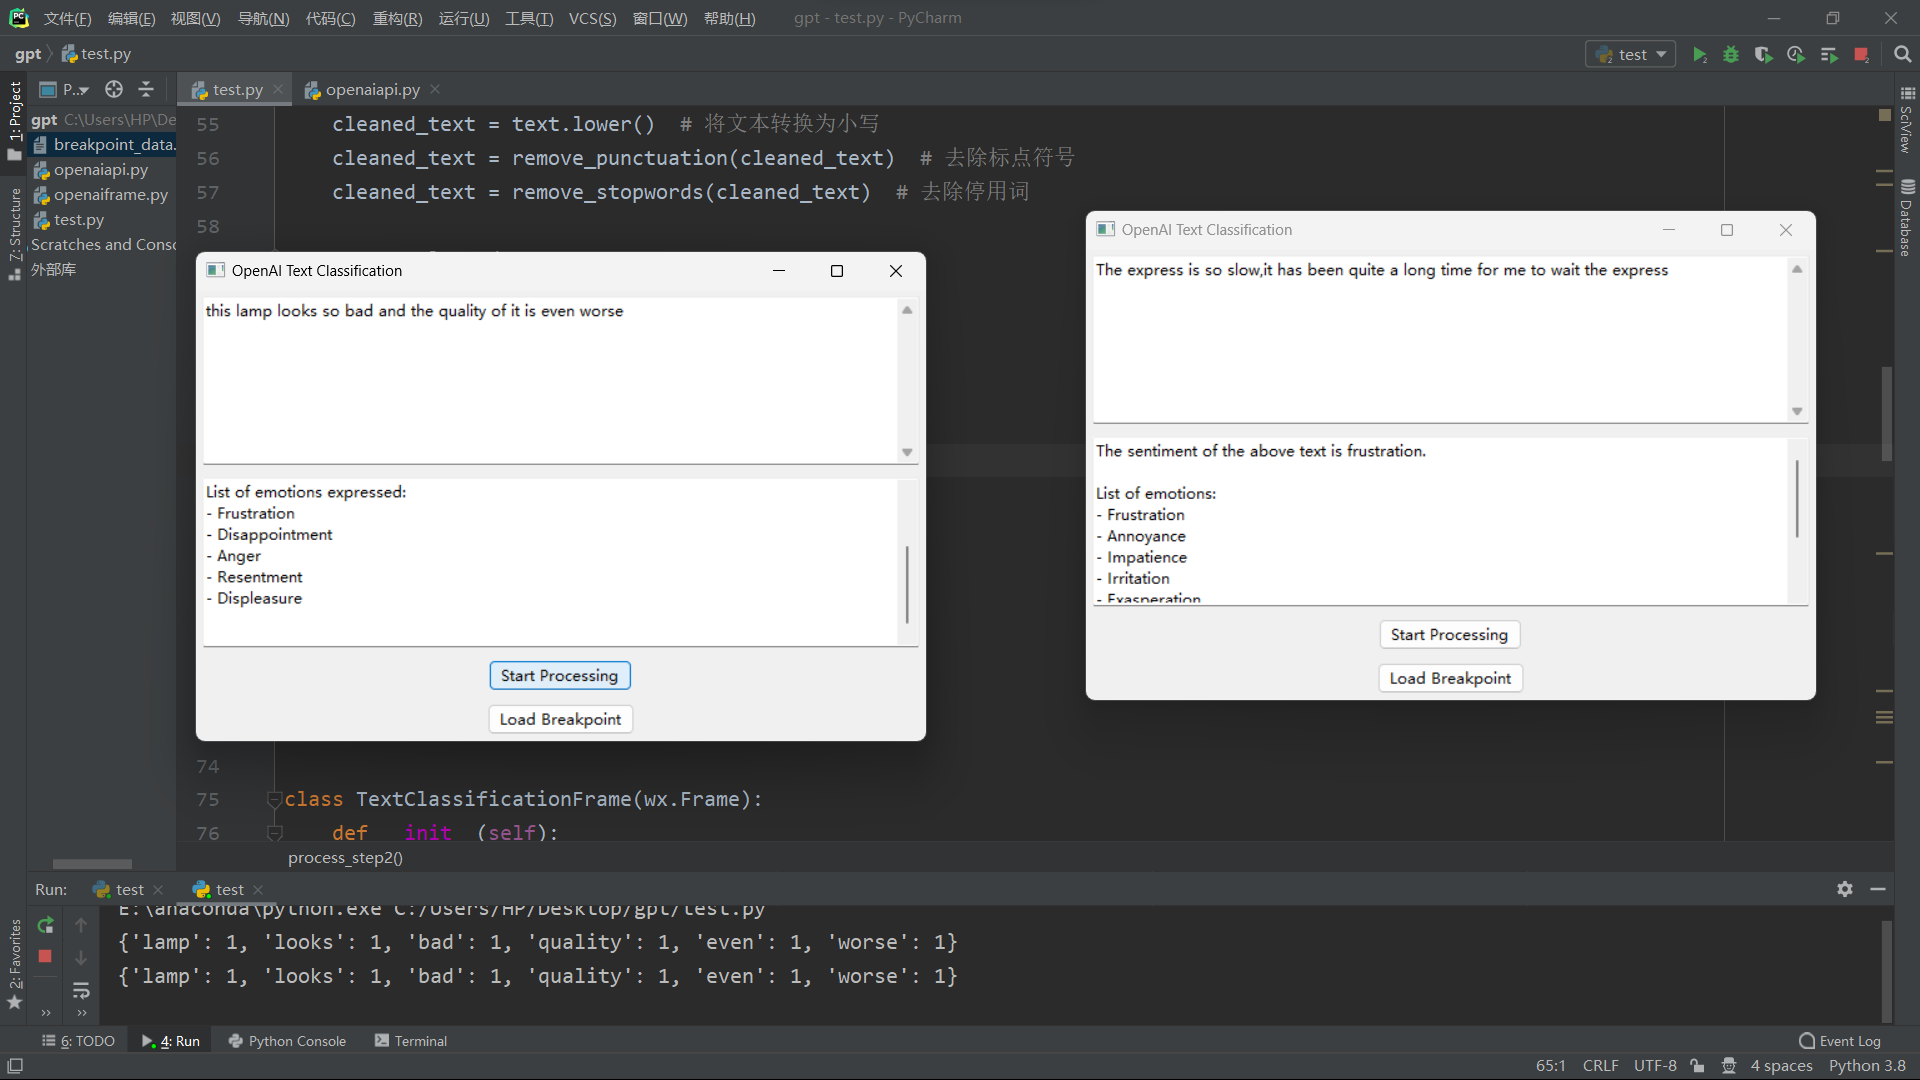
Task: Switch to the openaiapi.py editor tab
Action: (x=372, y=89)
